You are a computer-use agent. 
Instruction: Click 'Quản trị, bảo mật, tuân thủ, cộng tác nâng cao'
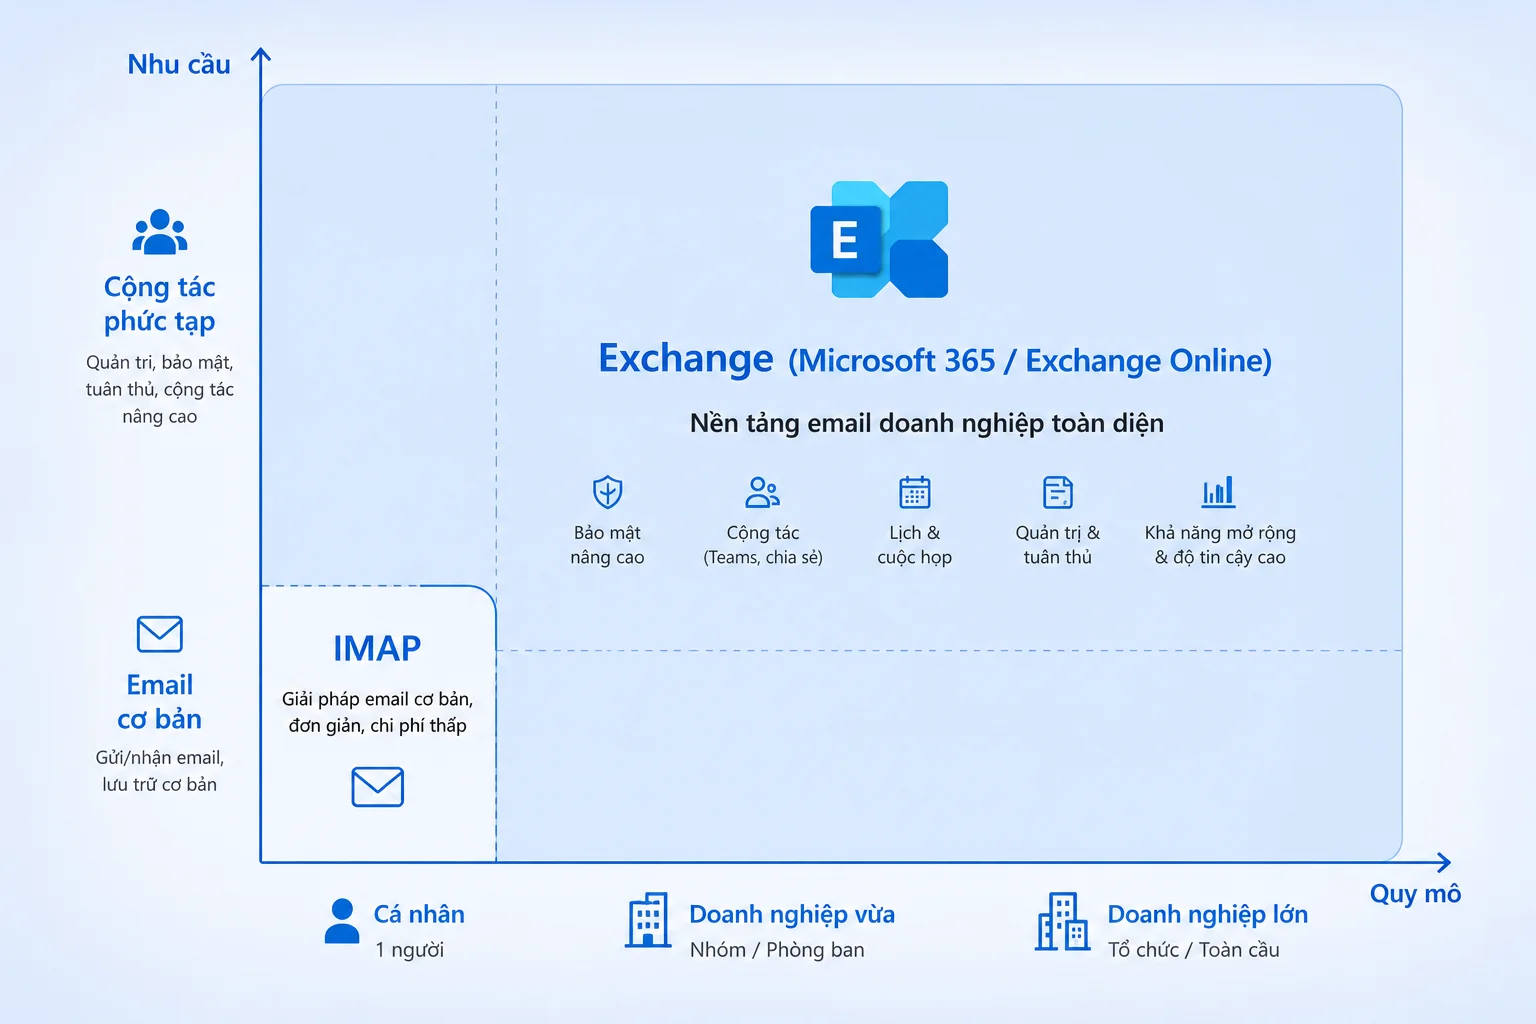pos(160,389)
